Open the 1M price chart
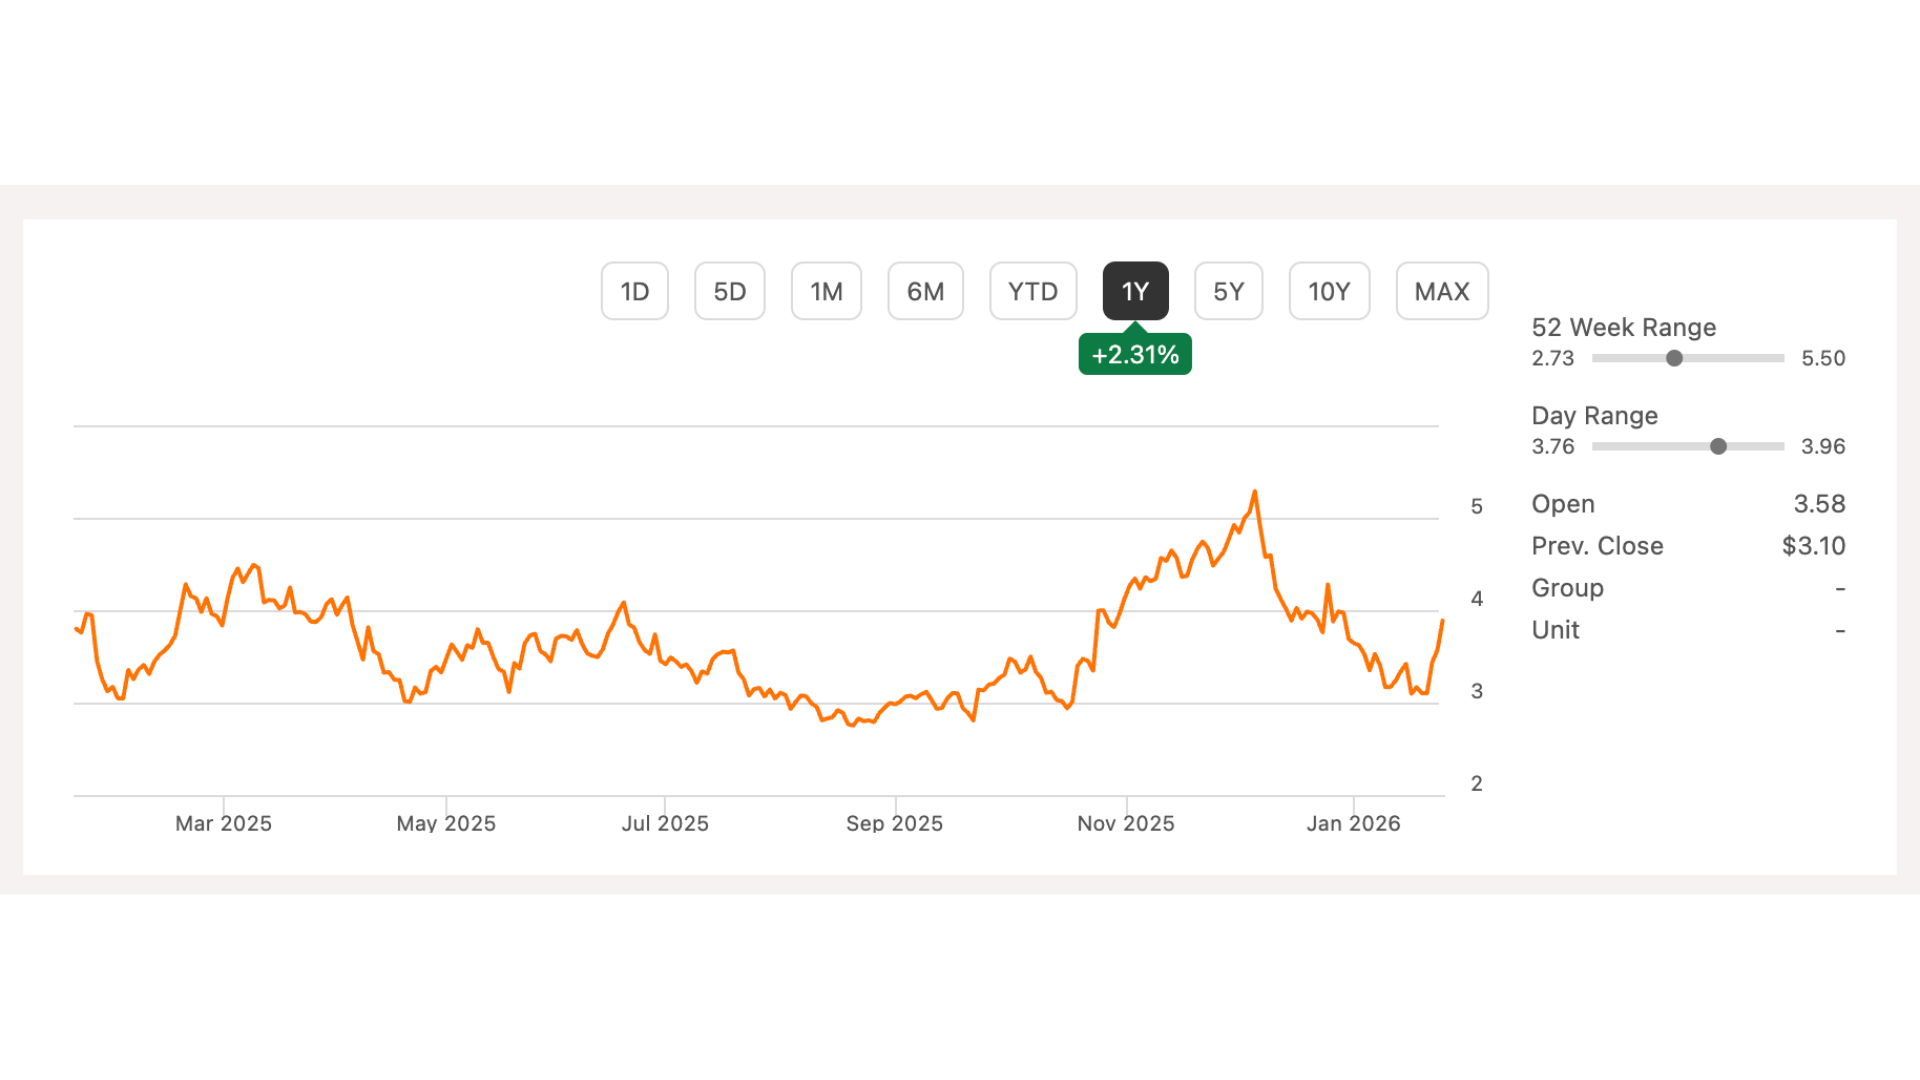1920x1080 pixels. coord(826,291)
